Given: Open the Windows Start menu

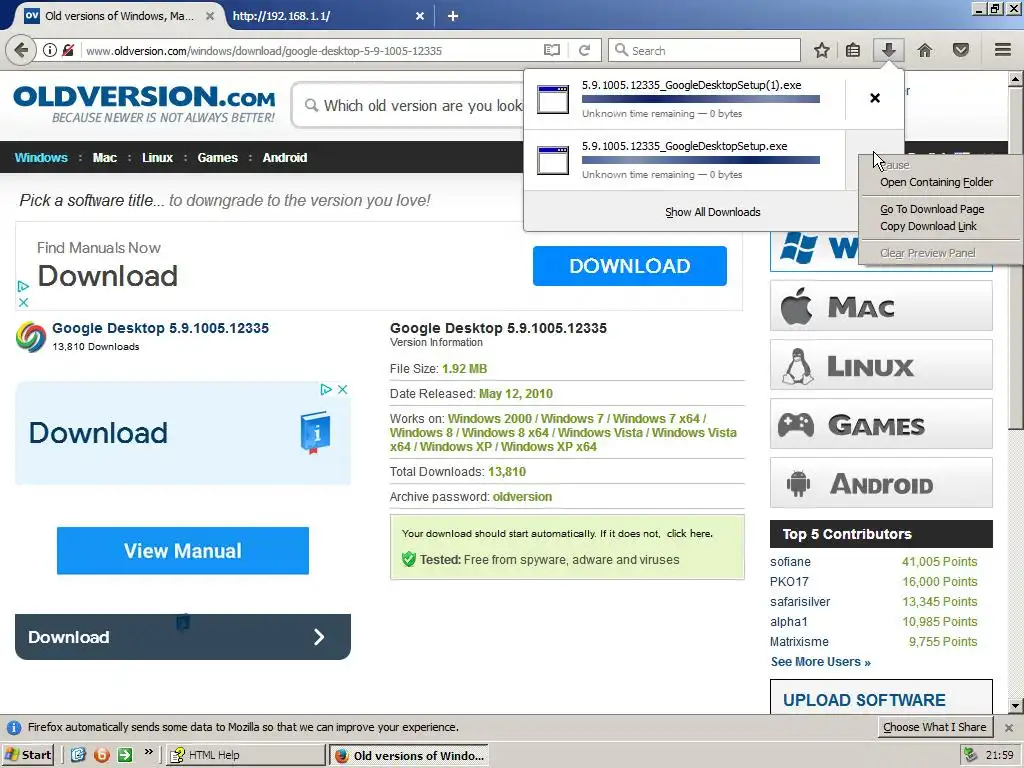Looking at the screenshot, I should tap(28, 755).
